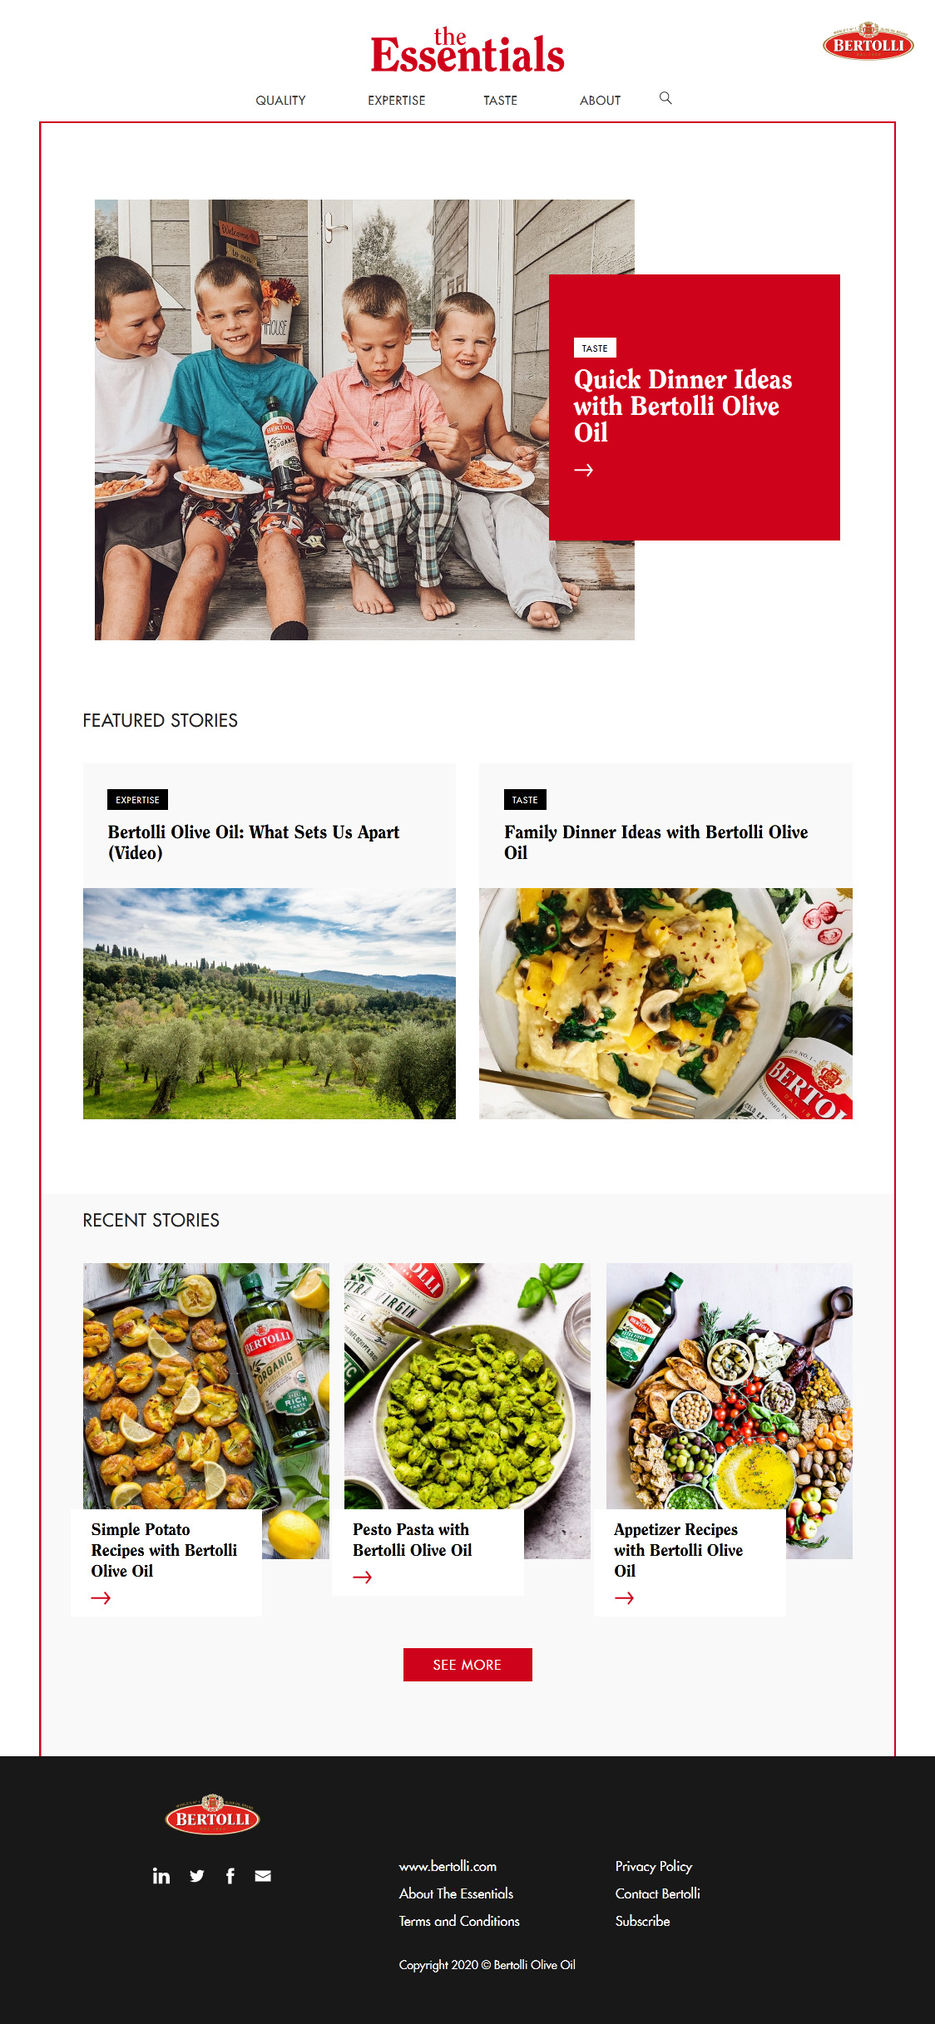This screenshot has height=2024, width=935.
Task: Click the Bertolli logo in top-right corner
Action: [x=868, y=41]
